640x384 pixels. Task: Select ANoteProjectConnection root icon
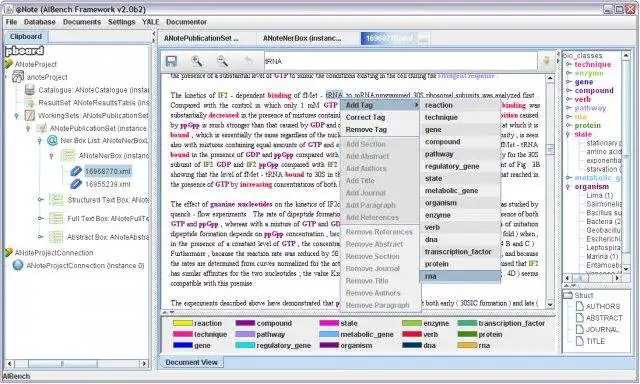coord(9,253)
